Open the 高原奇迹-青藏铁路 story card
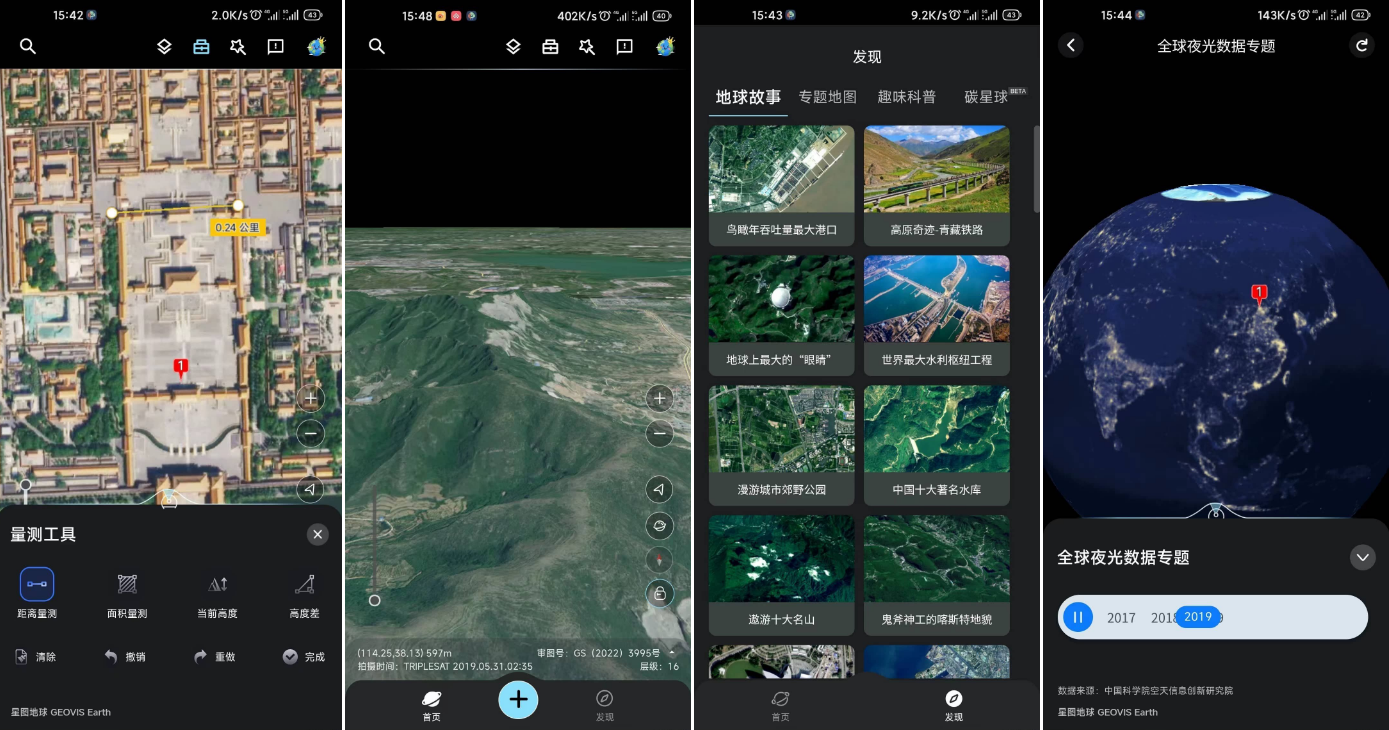This screenshot has height=730, width=1389. [937, 186]
